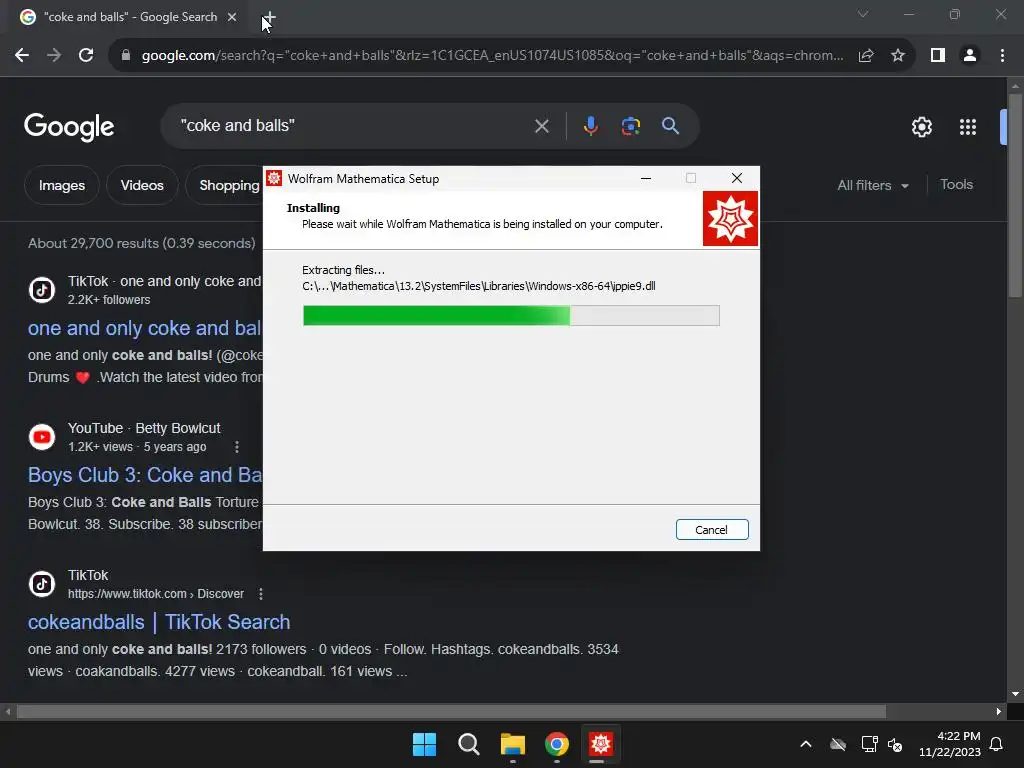Switch to the Images filter
Viewport: 1024px width, 768px height.
pyautogui.click(x=61, y=185)
